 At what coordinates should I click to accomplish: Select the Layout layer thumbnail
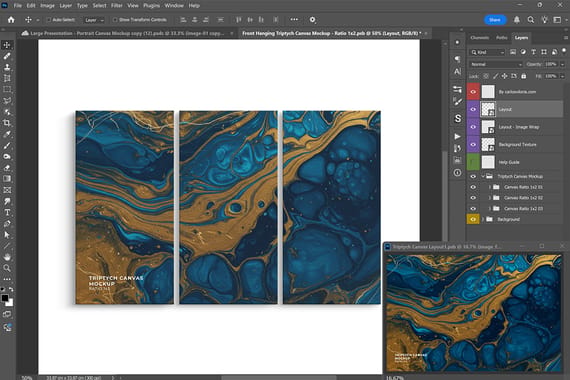488,109
